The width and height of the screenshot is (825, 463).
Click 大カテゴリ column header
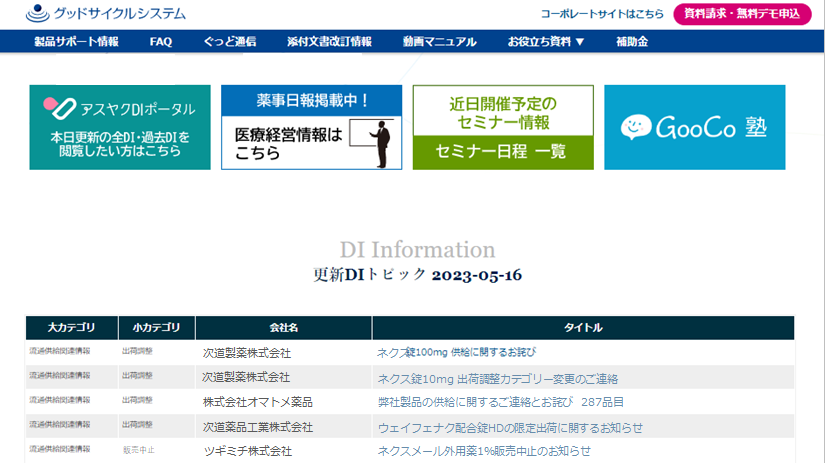pyautogui.click(x=72, y=328)
